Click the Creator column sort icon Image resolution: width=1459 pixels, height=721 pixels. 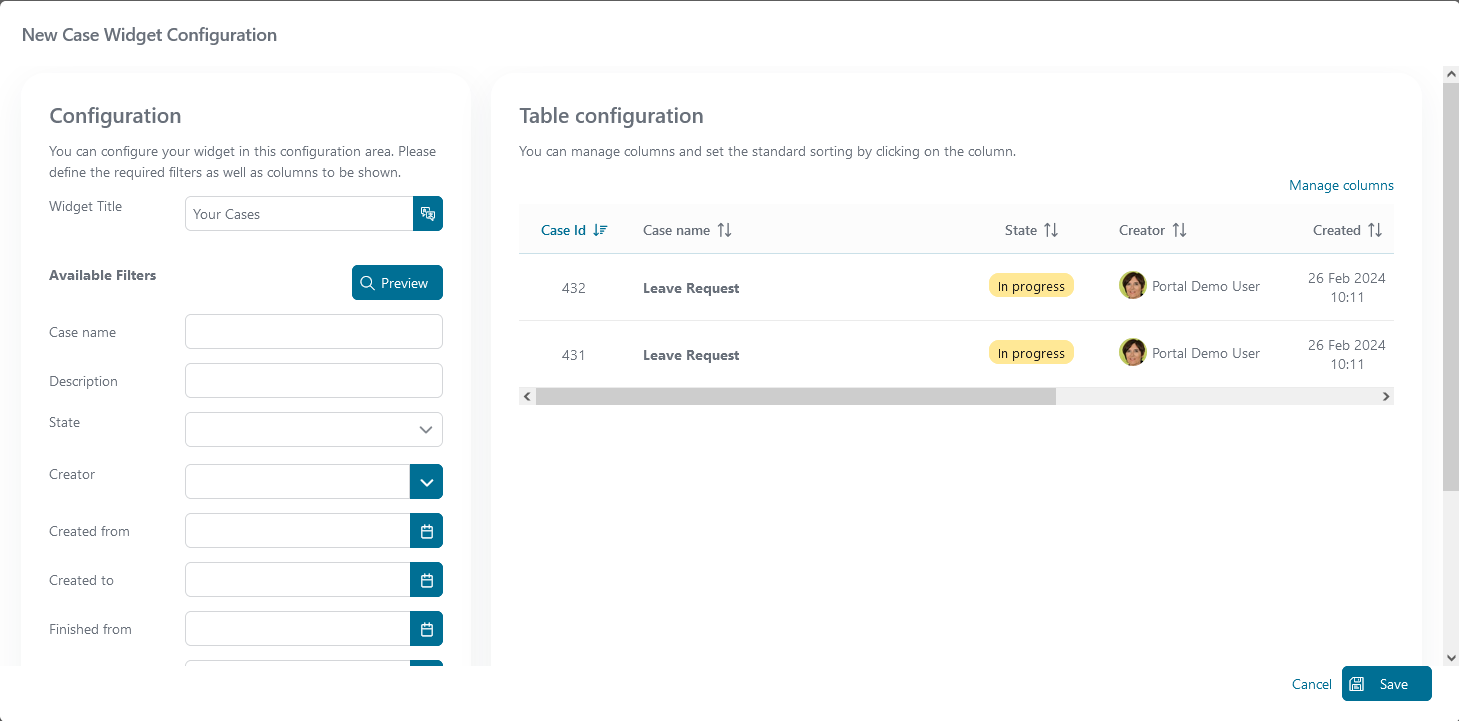(x=1180, y=230)
